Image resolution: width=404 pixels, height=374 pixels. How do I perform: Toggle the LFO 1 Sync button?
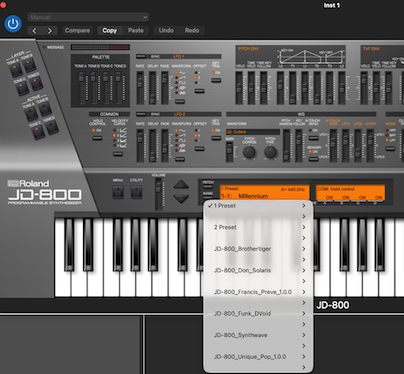coord(141,57)
